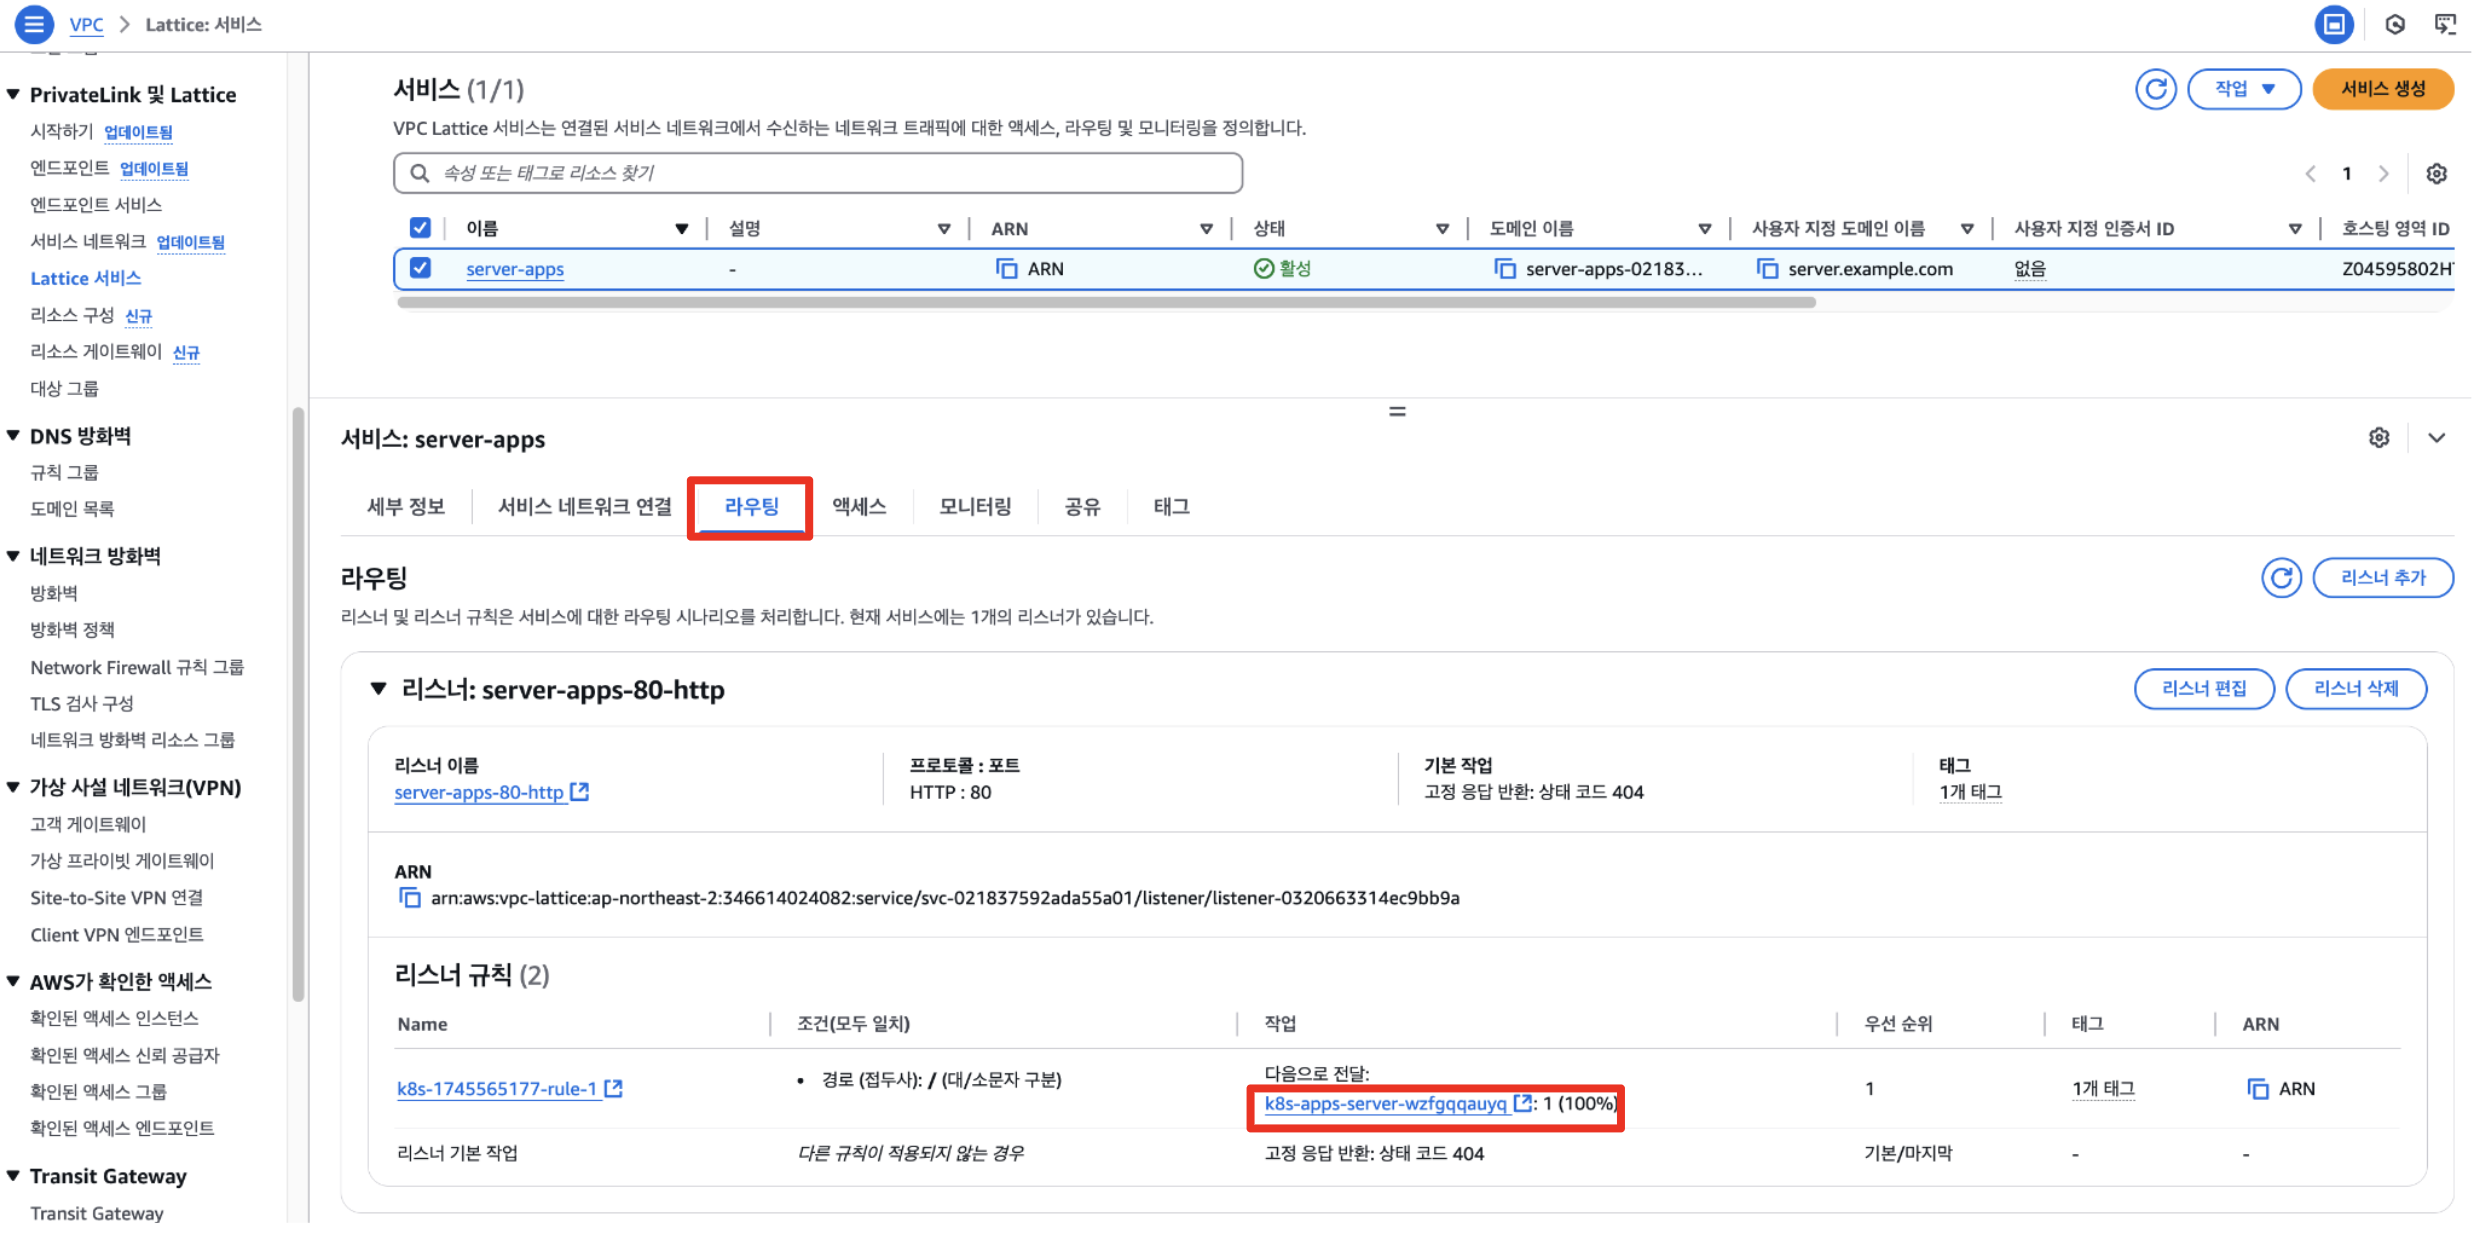Click the services table settings gear icon
This screenshot has width=2484, height=1242.
2436,174
